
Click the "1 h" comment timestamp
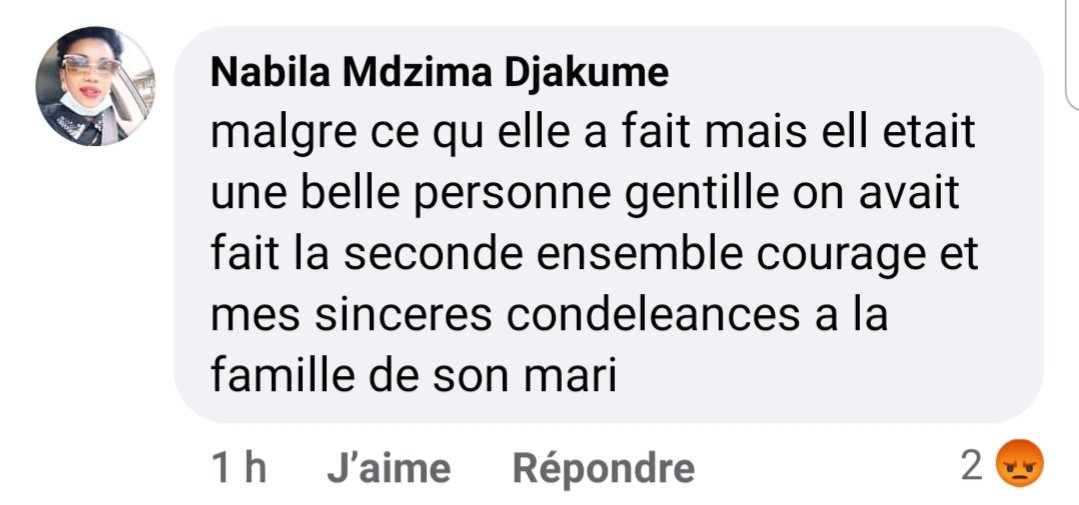pos(239,467)
